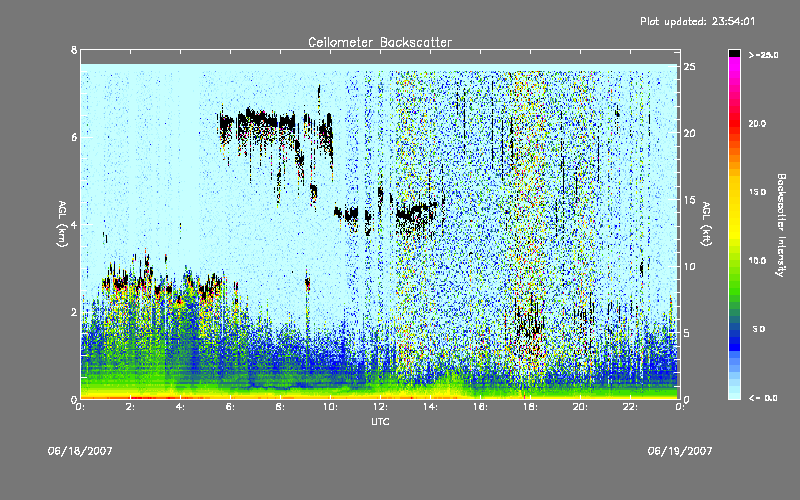
Task: Click the "AGL (kft)" axis label
Action: pyautogui.click(x=706, y=224)
